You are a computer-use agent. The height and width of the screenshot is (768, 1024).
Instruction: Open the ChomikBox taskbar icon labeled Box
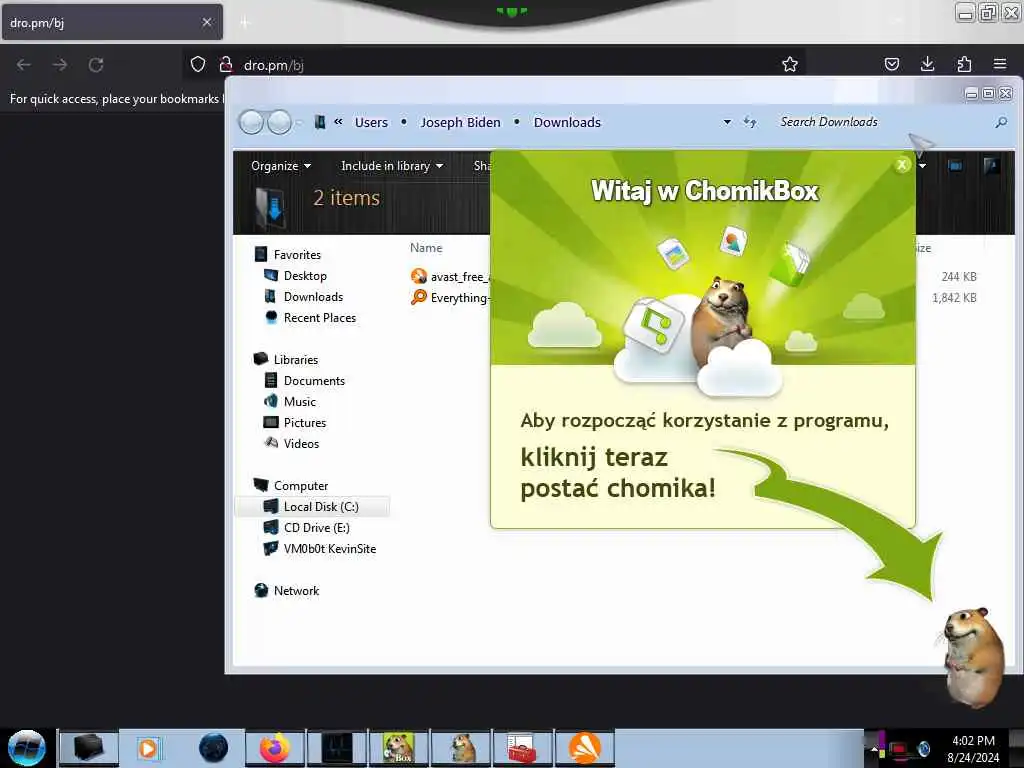pos(398,748)
